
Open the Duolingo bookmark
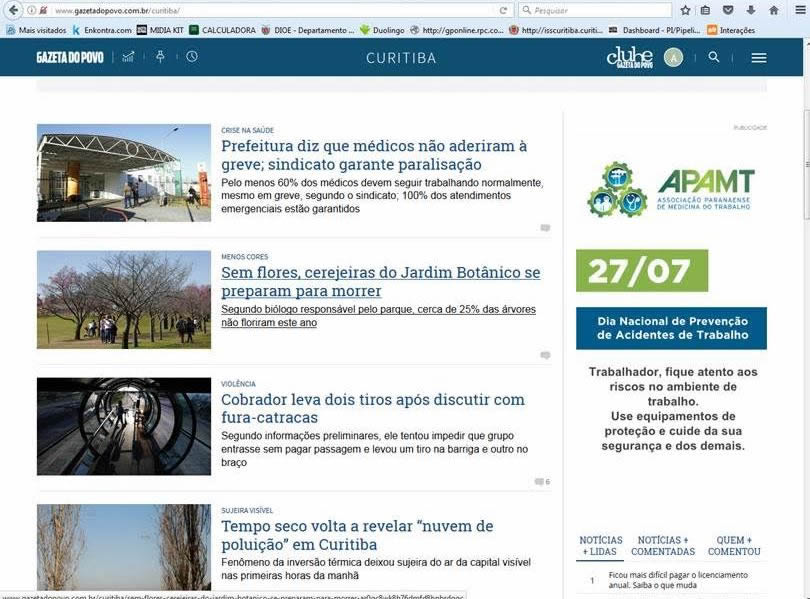[x=380, y=30]
